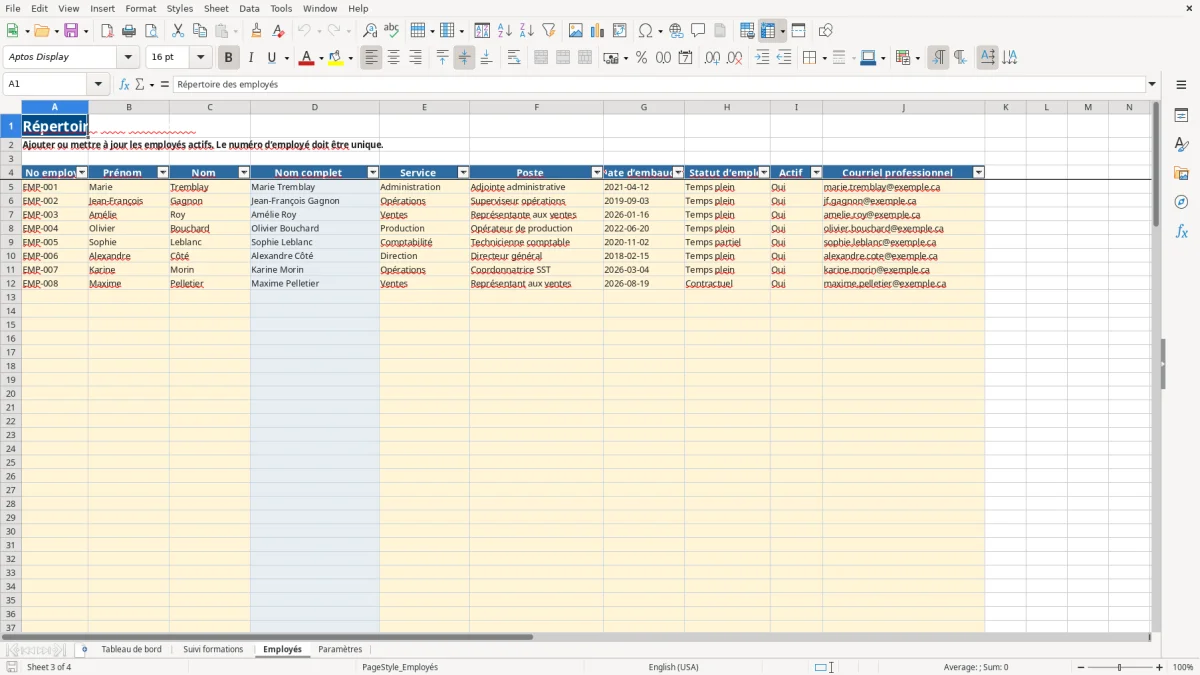Insert a comment
Image resolution: width=1200 pixels, height=675 pixels.
(x=698, y=31)
